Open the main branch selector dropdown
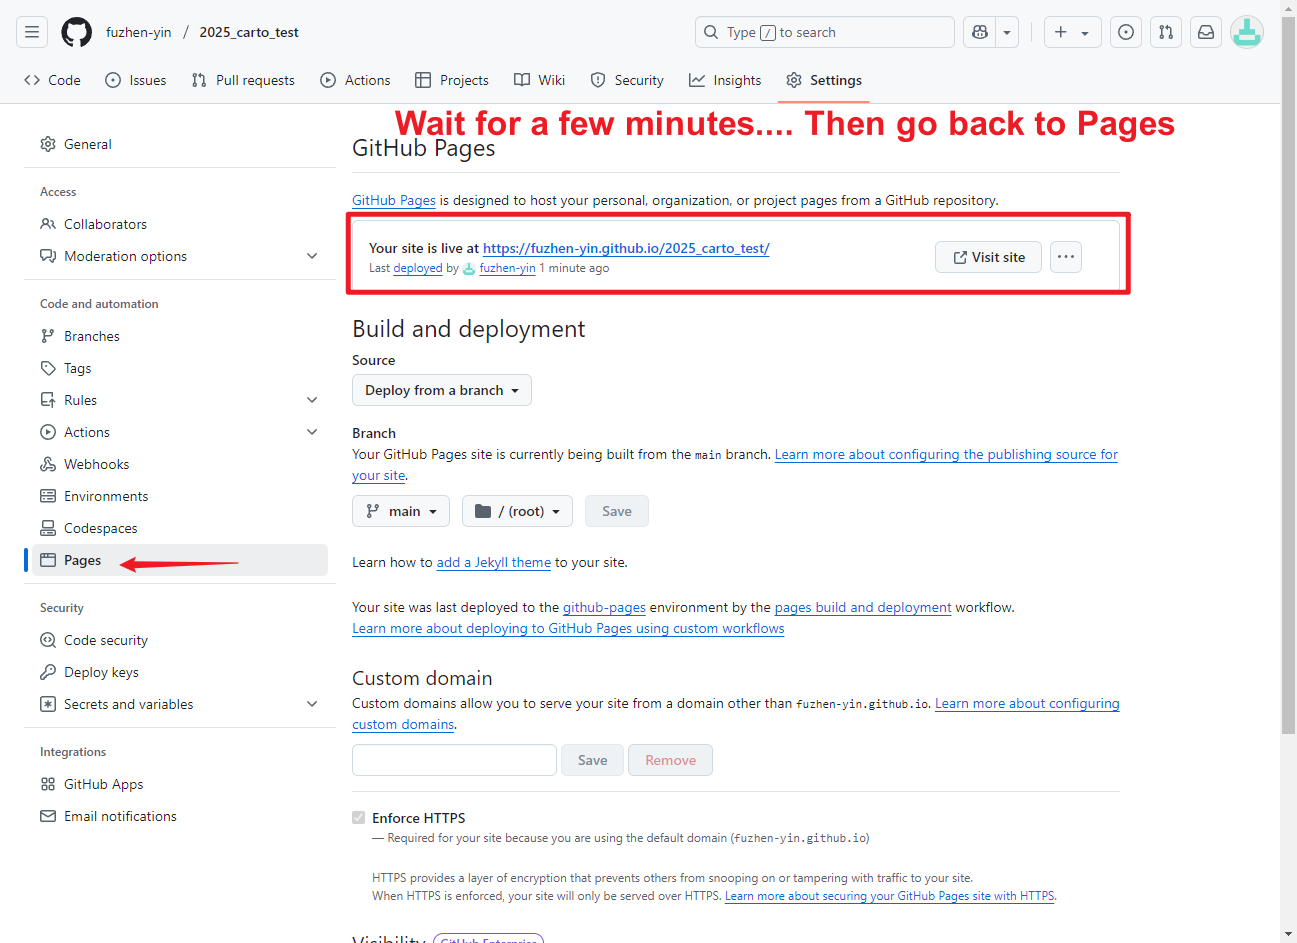This screenshot has height=943, width=1297. pos(401,511)
